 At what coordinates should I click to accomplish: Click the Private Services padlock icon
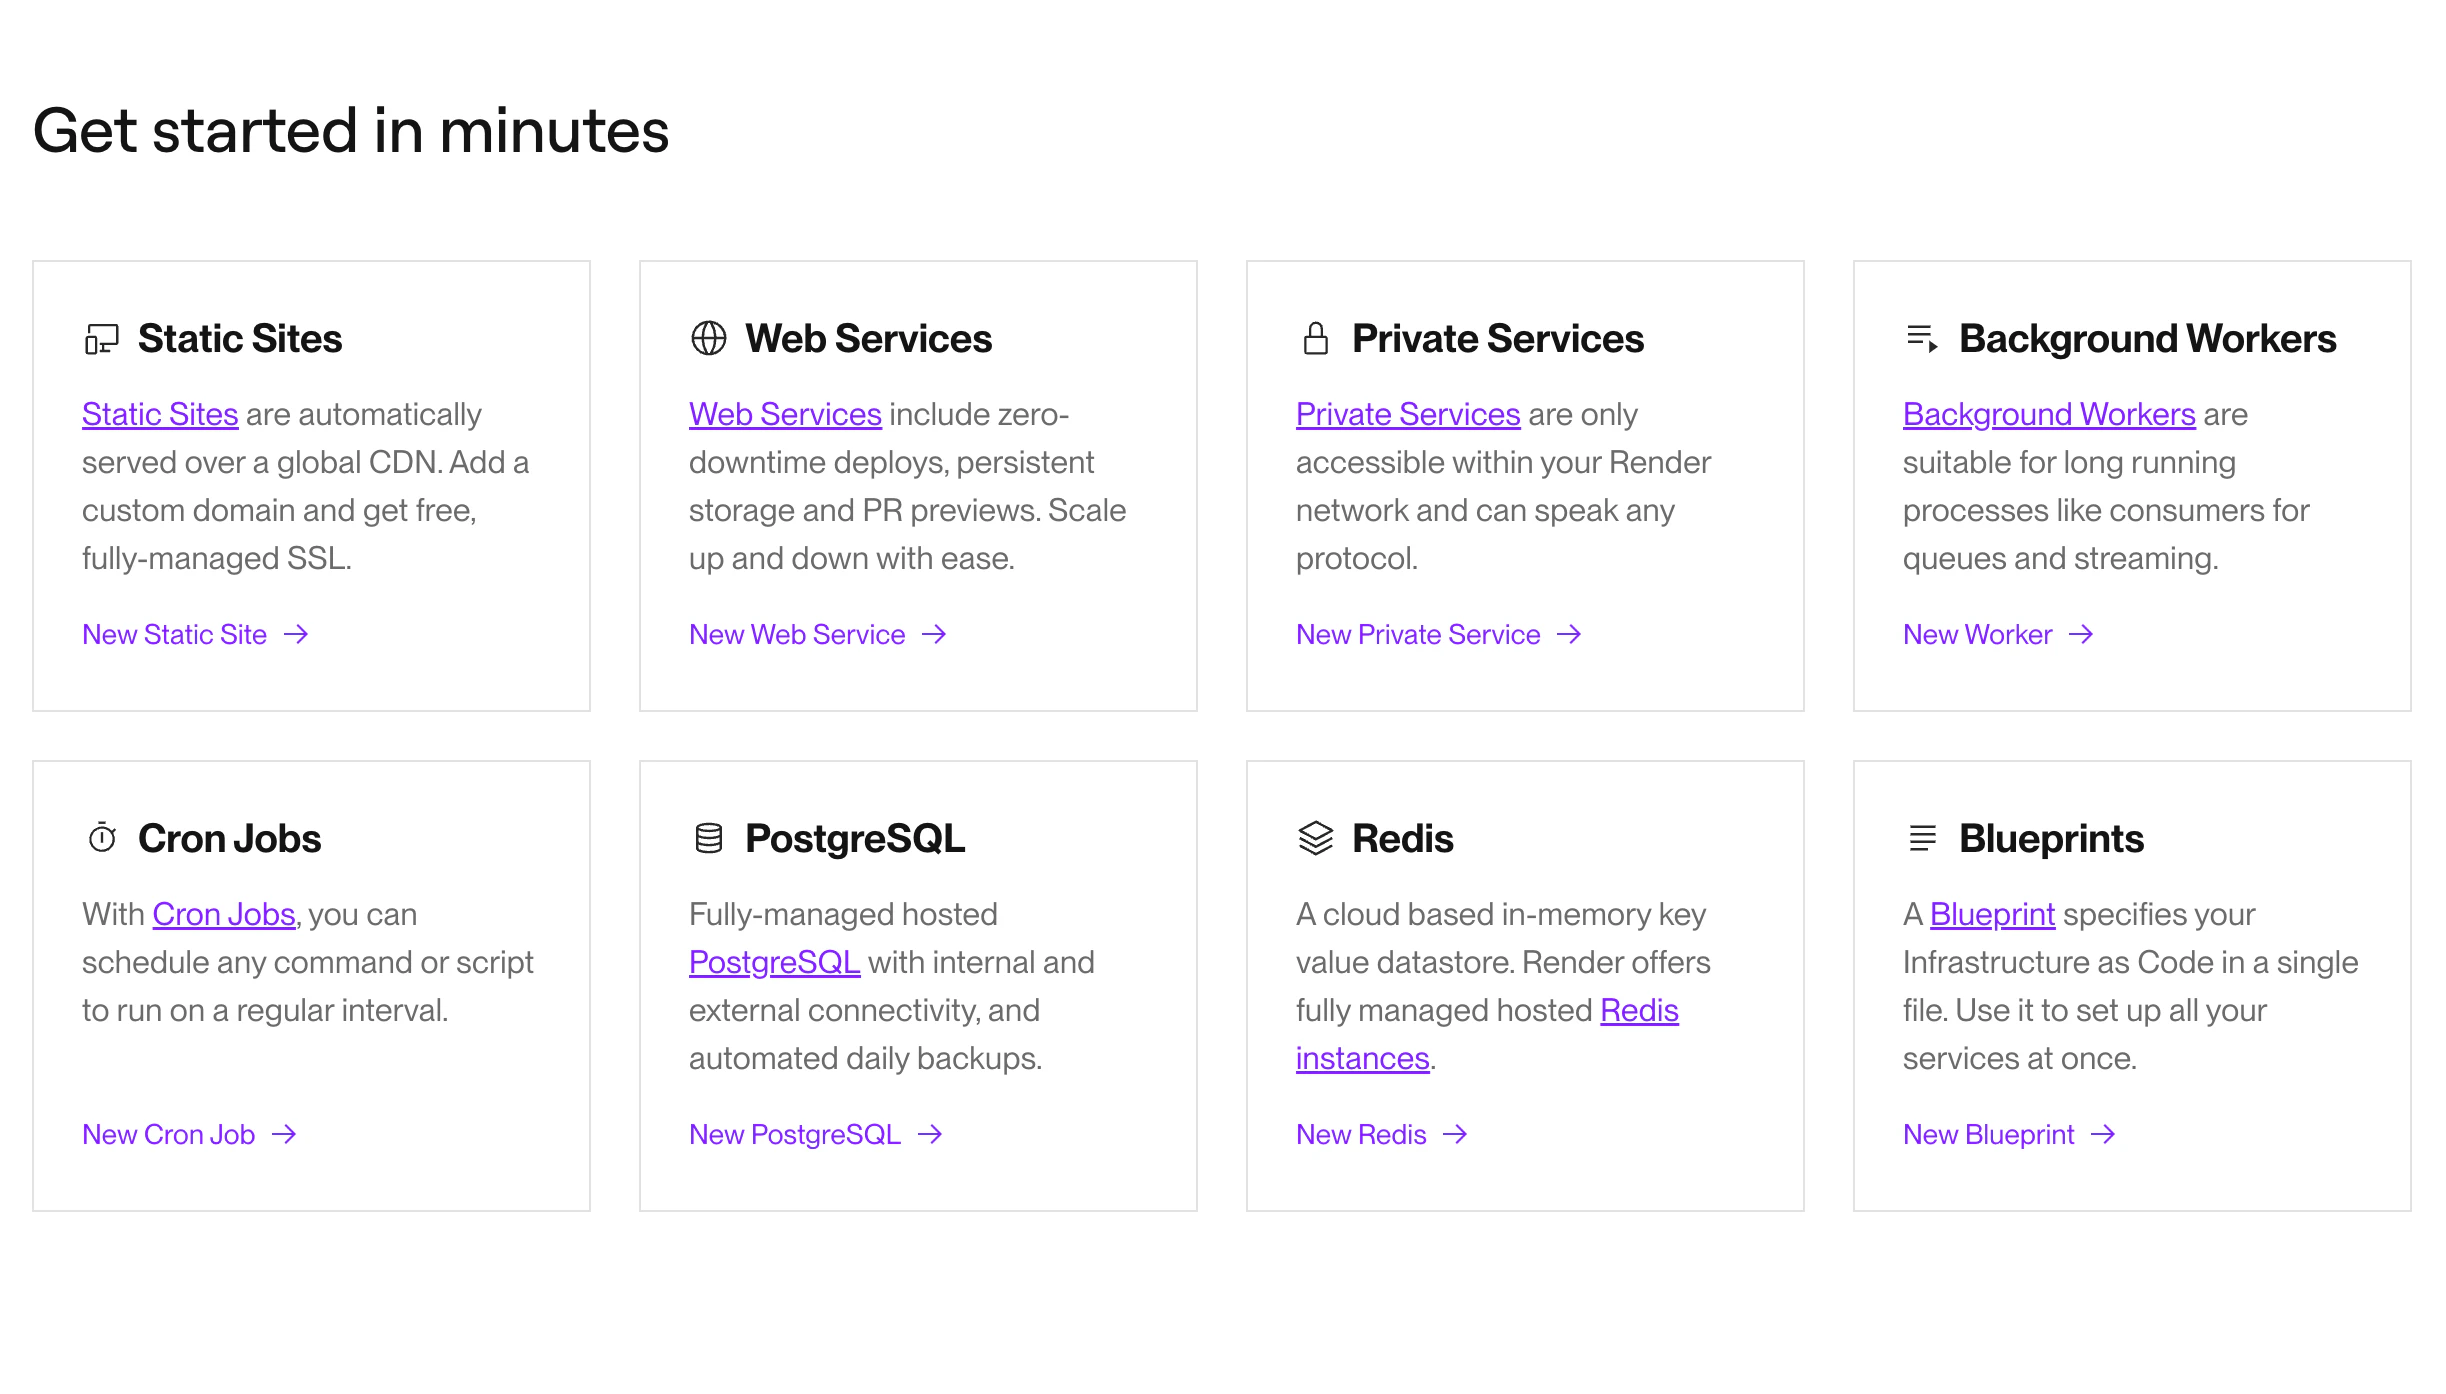coord(1316,339)
